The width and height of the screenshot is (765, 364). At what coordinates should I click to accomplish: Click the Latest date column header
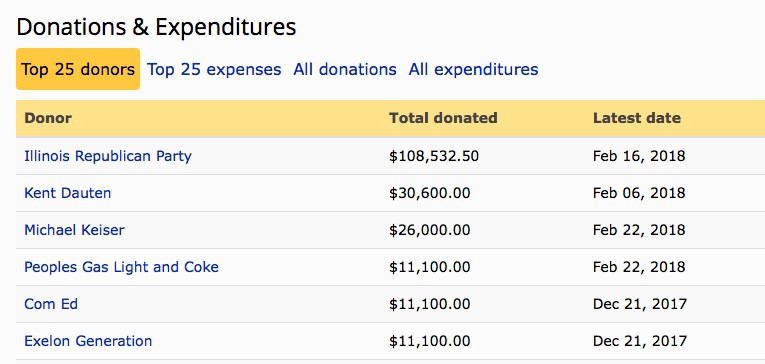637,118
